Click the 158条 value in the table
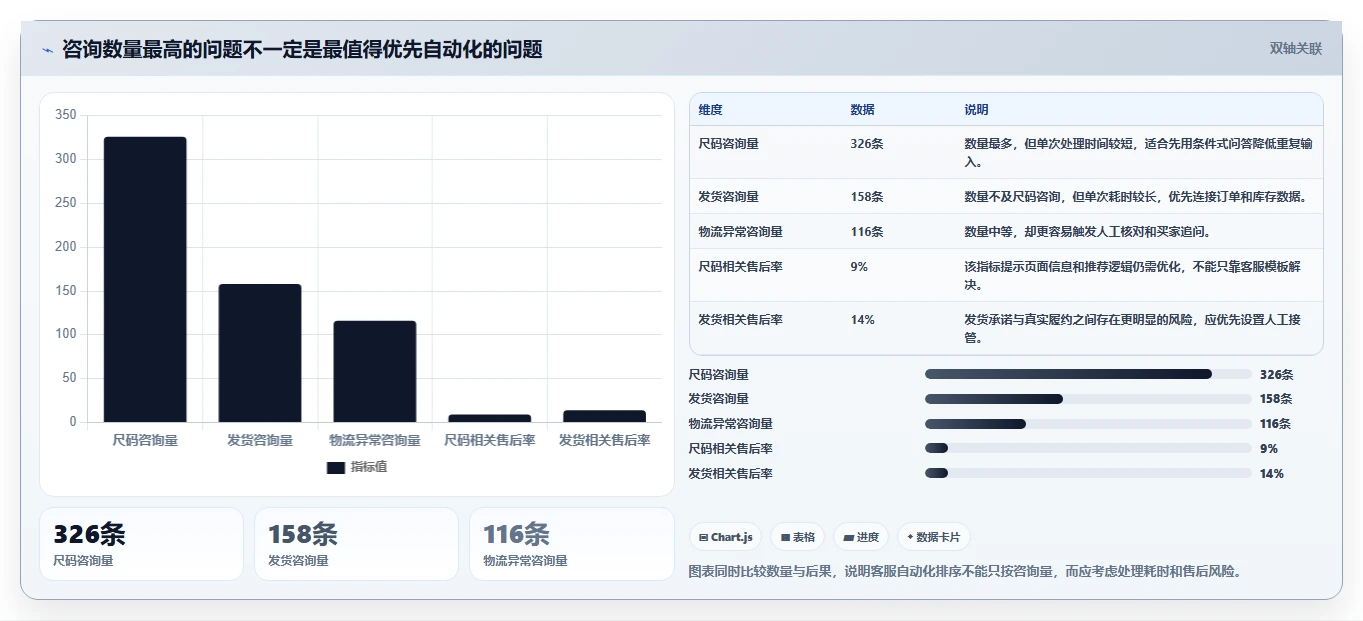The width and height of the screenshot is (1363, 621). coord(867,197)
